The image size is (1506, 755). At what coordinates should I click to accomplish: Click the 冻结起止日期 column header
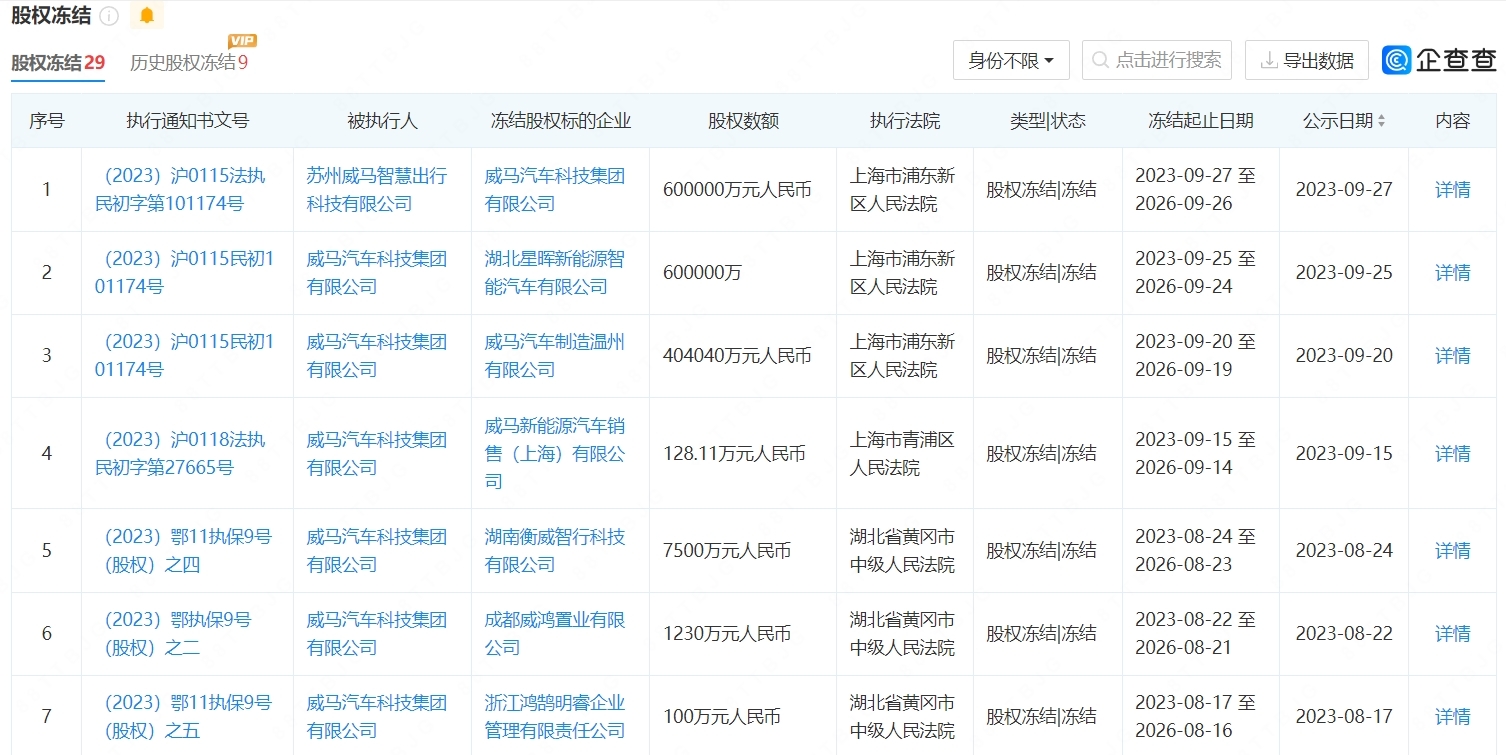tap(1200, 121)
